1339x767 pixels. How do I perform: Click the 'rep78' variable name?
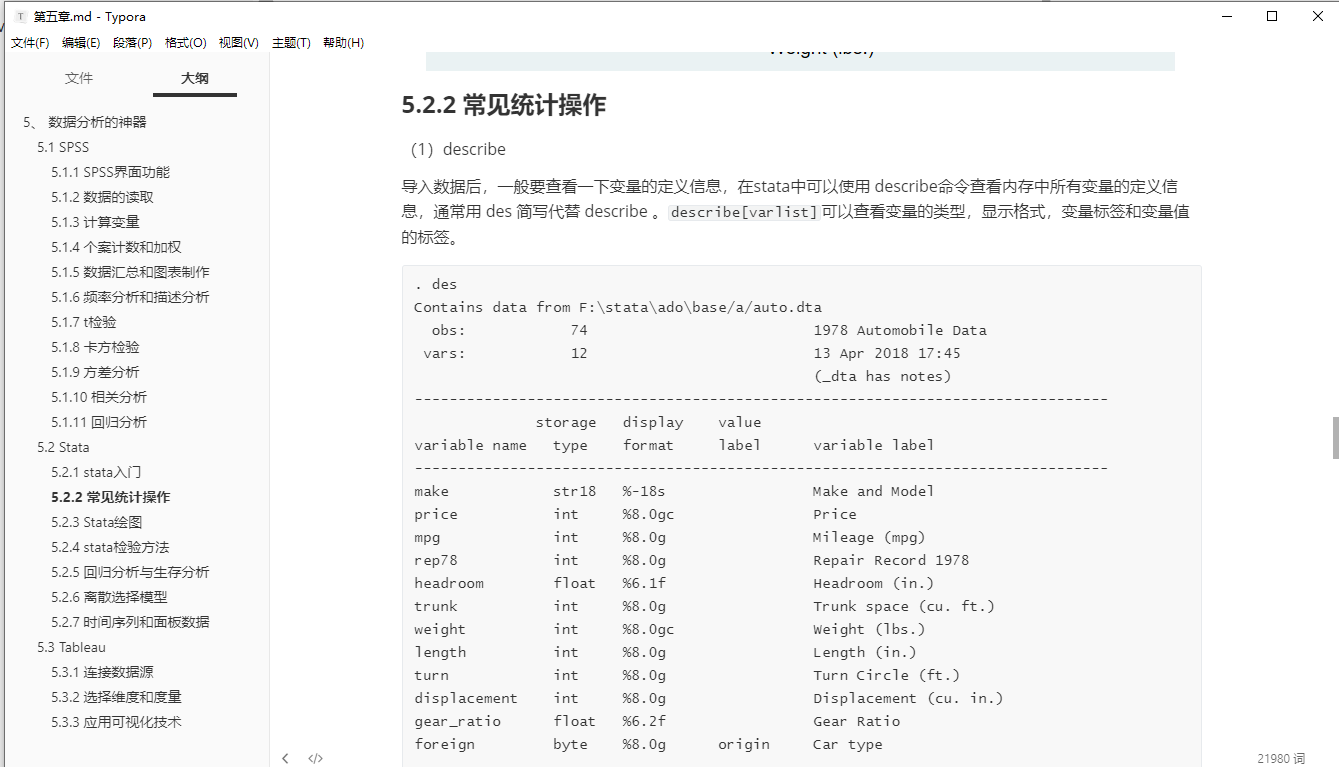point(436,560)
